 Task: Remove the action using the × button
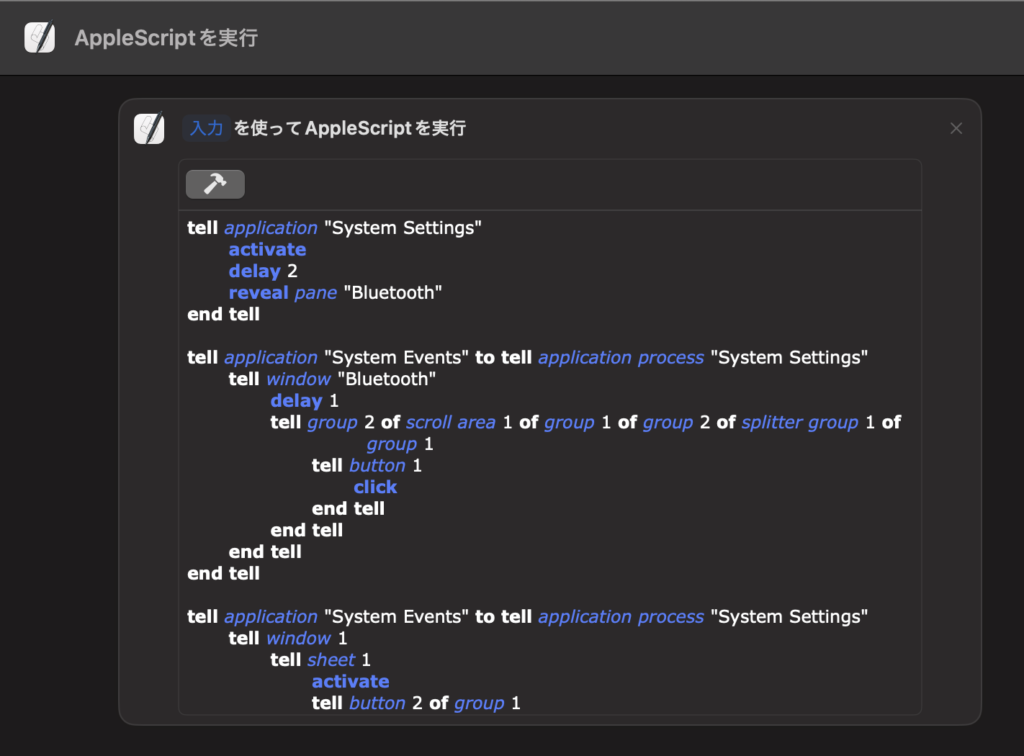(956, 128)
